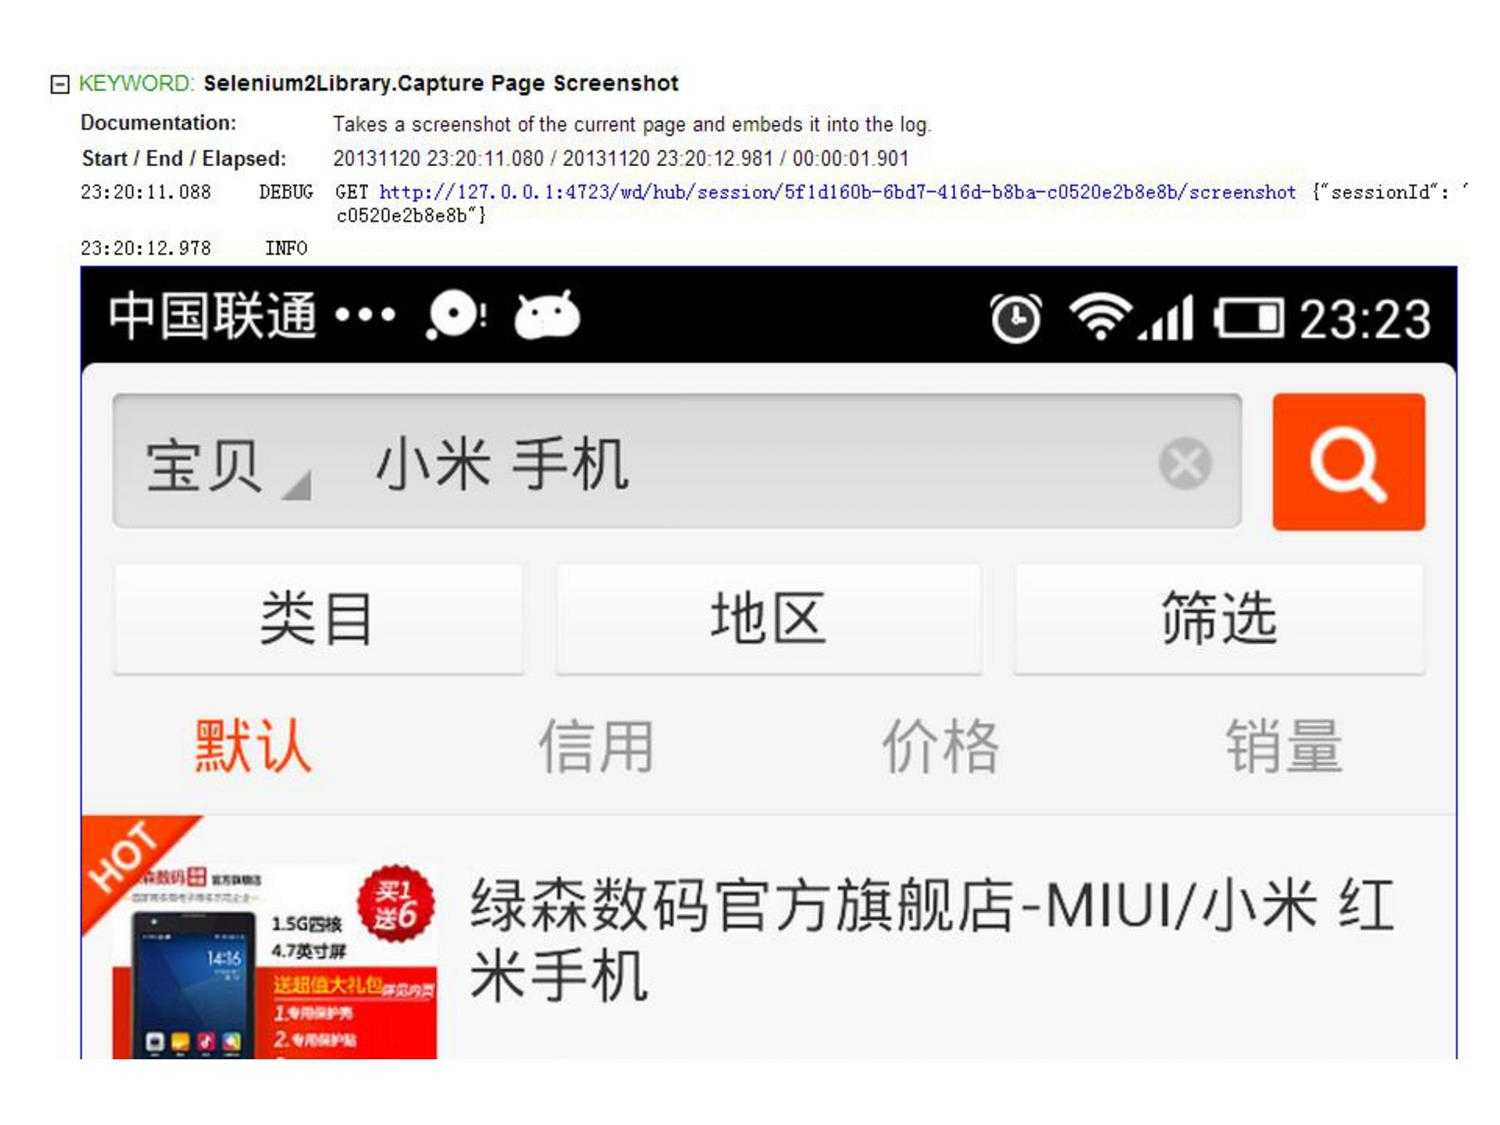1500x1125 pixels.
Task: Tap the battery status icon
Action: tap(1248, 319)
